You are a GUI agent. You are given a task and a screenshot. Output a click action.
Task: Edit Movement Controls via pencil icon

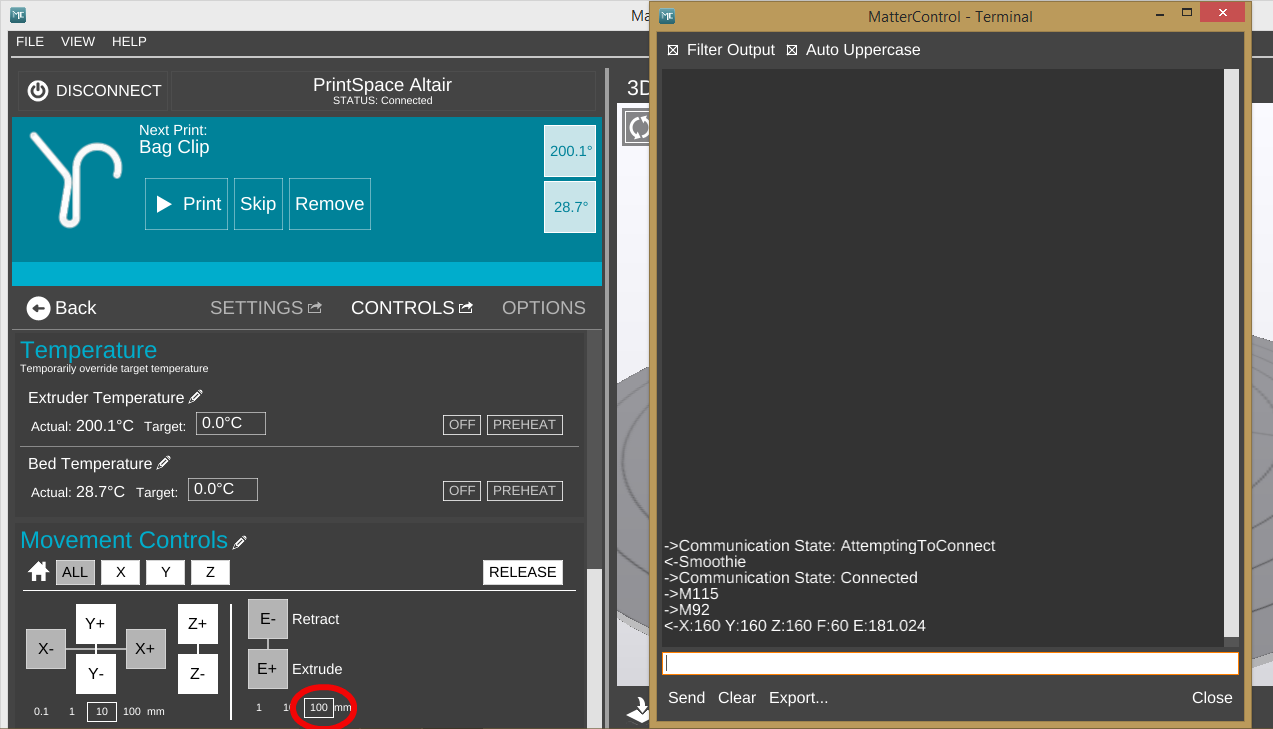click(x=240, y=542)
